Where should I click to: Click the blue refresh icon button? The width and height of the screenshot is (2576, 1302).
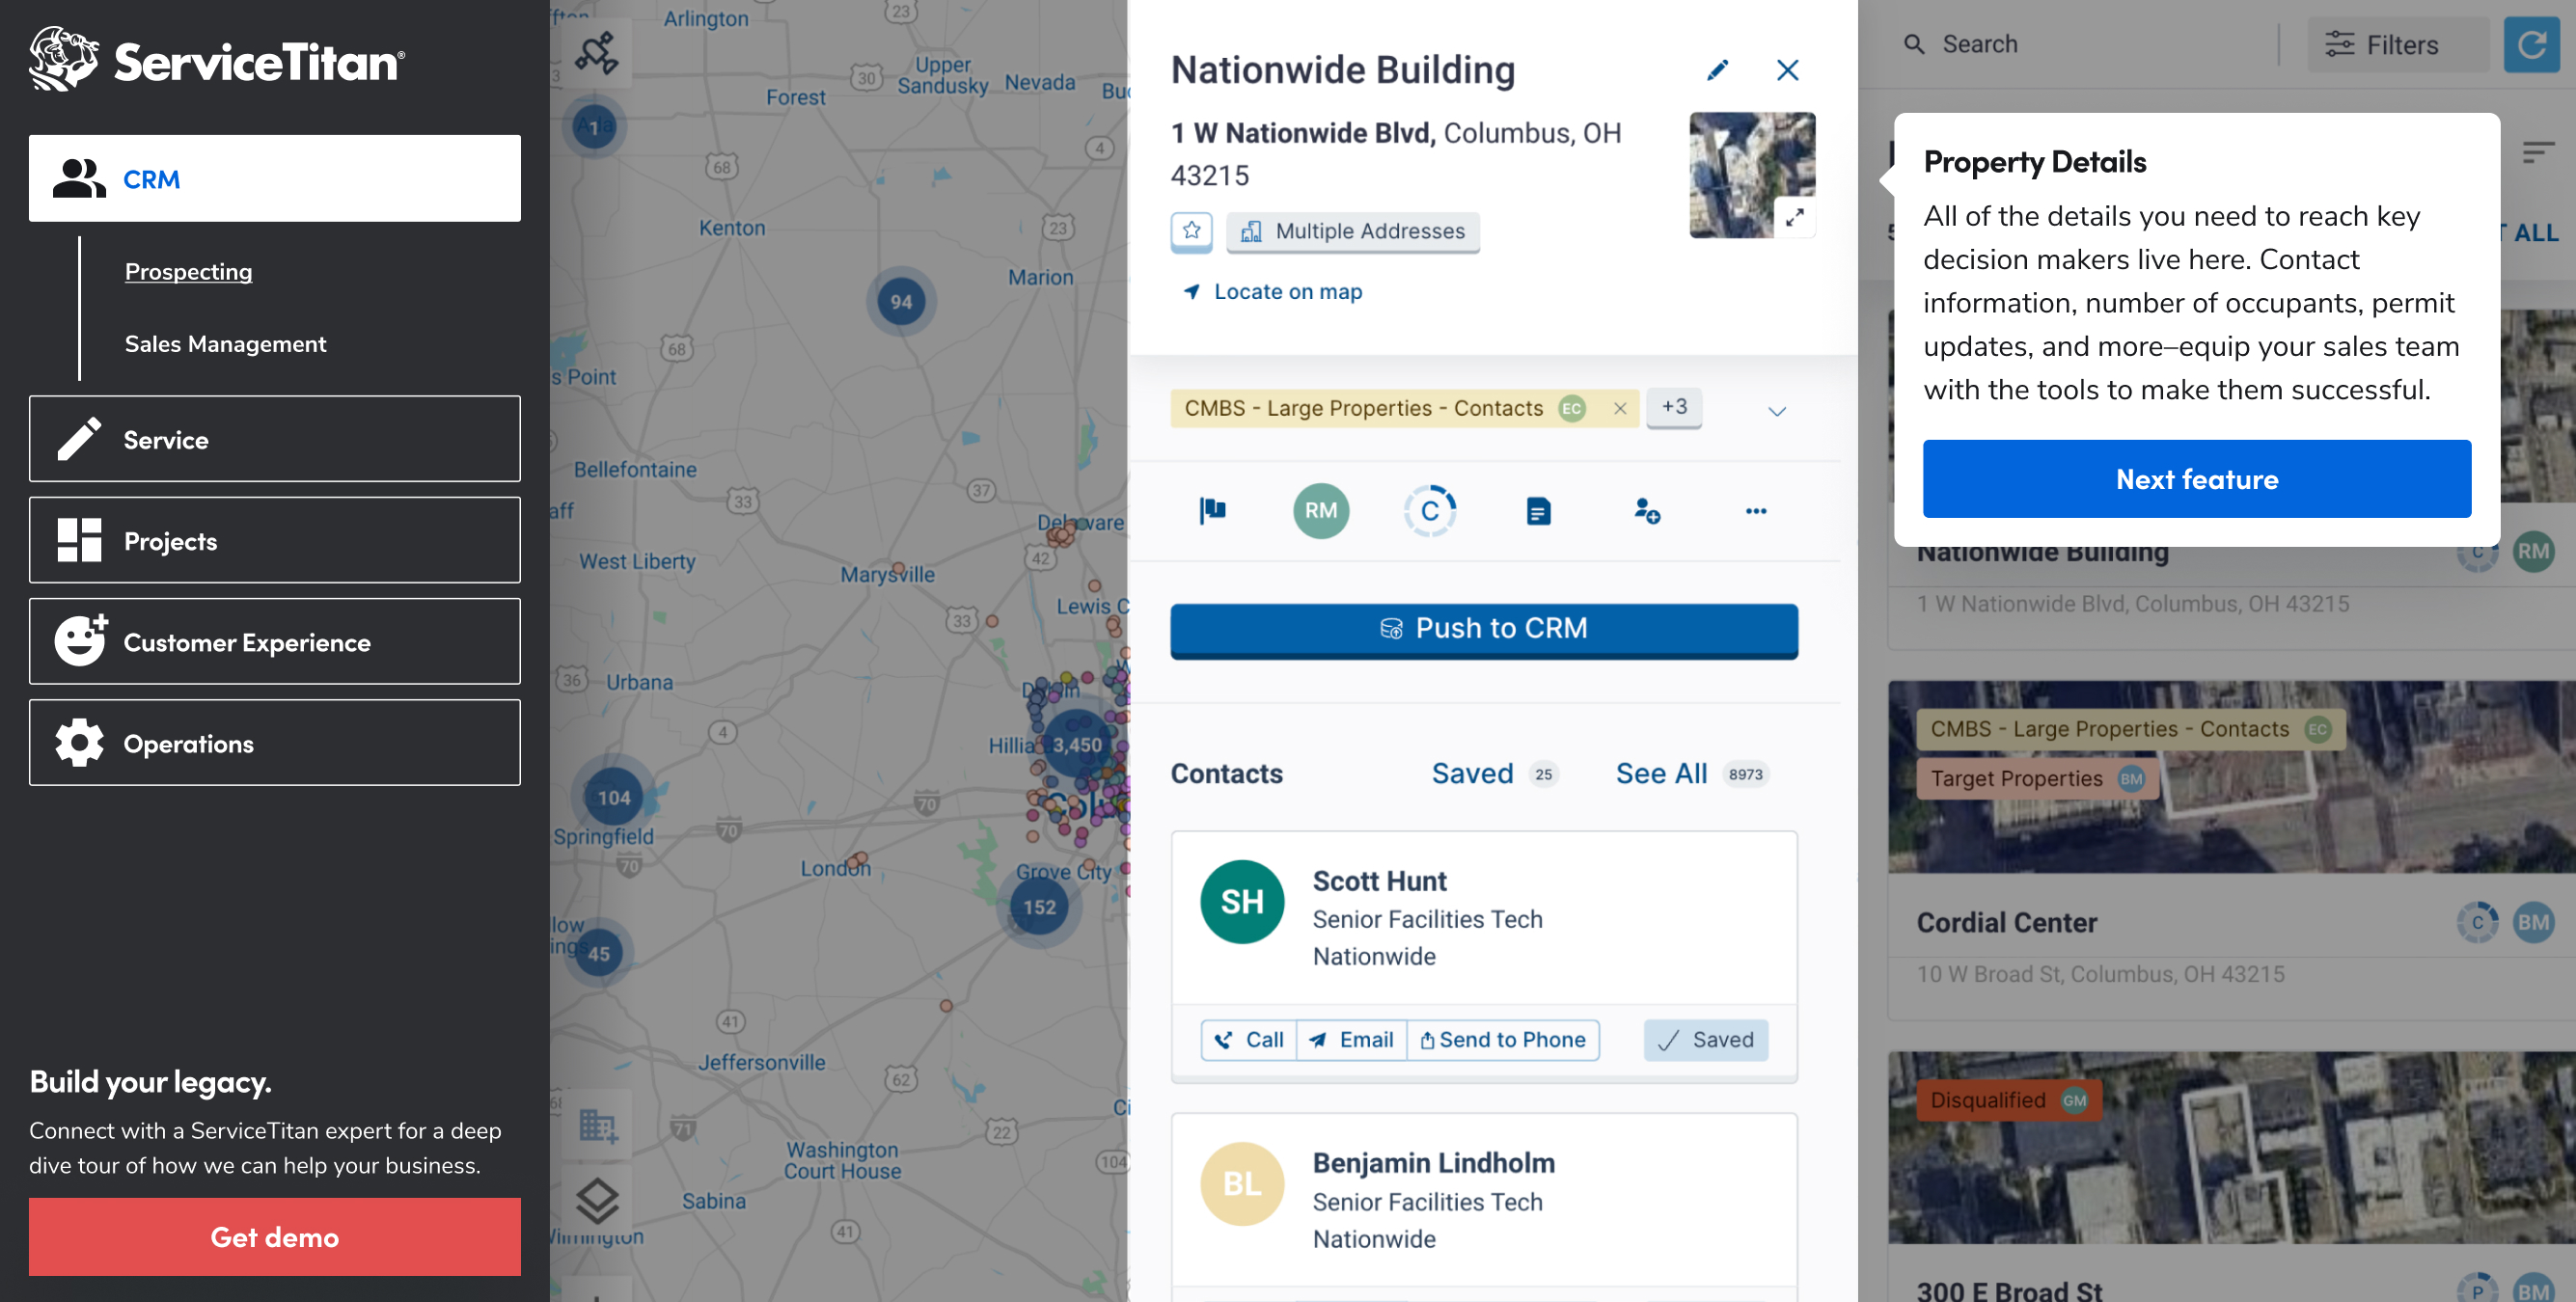[2532, 45]
